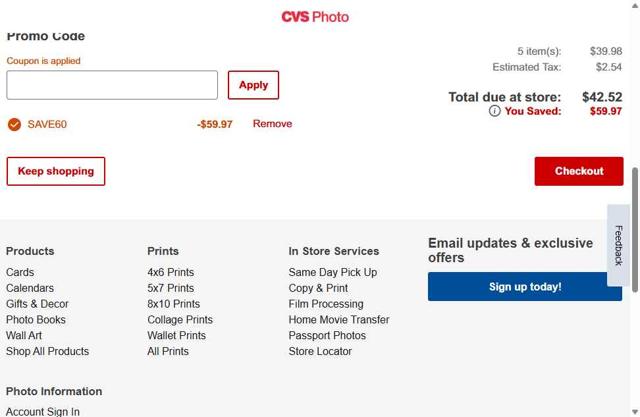Proceed with the Checkout button
Screen dimensions: 640x417
579,171
